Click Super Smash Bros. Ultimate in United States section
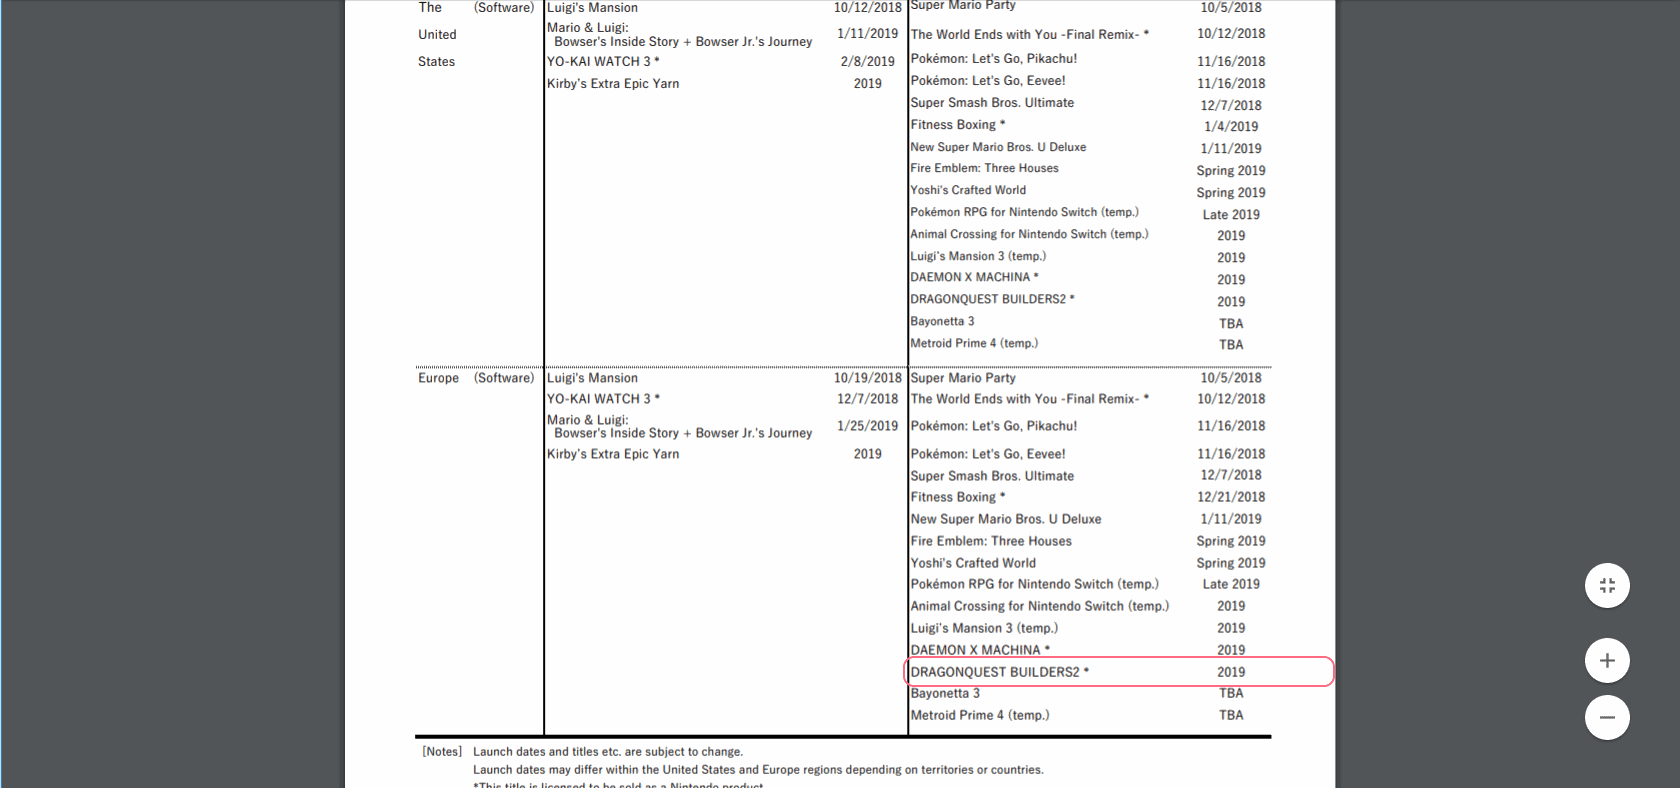 [992, 103]
